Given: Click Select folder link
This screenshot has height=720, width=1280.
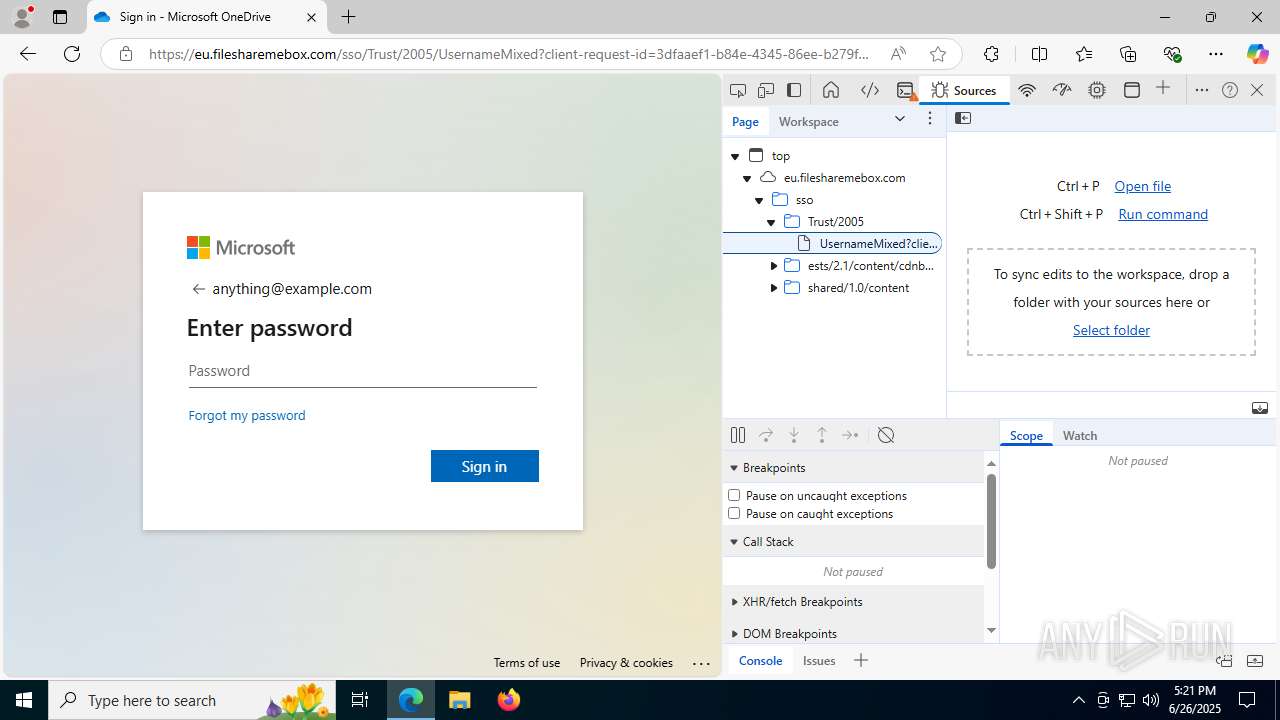Looking at the screenshot, I should 1111,330.
